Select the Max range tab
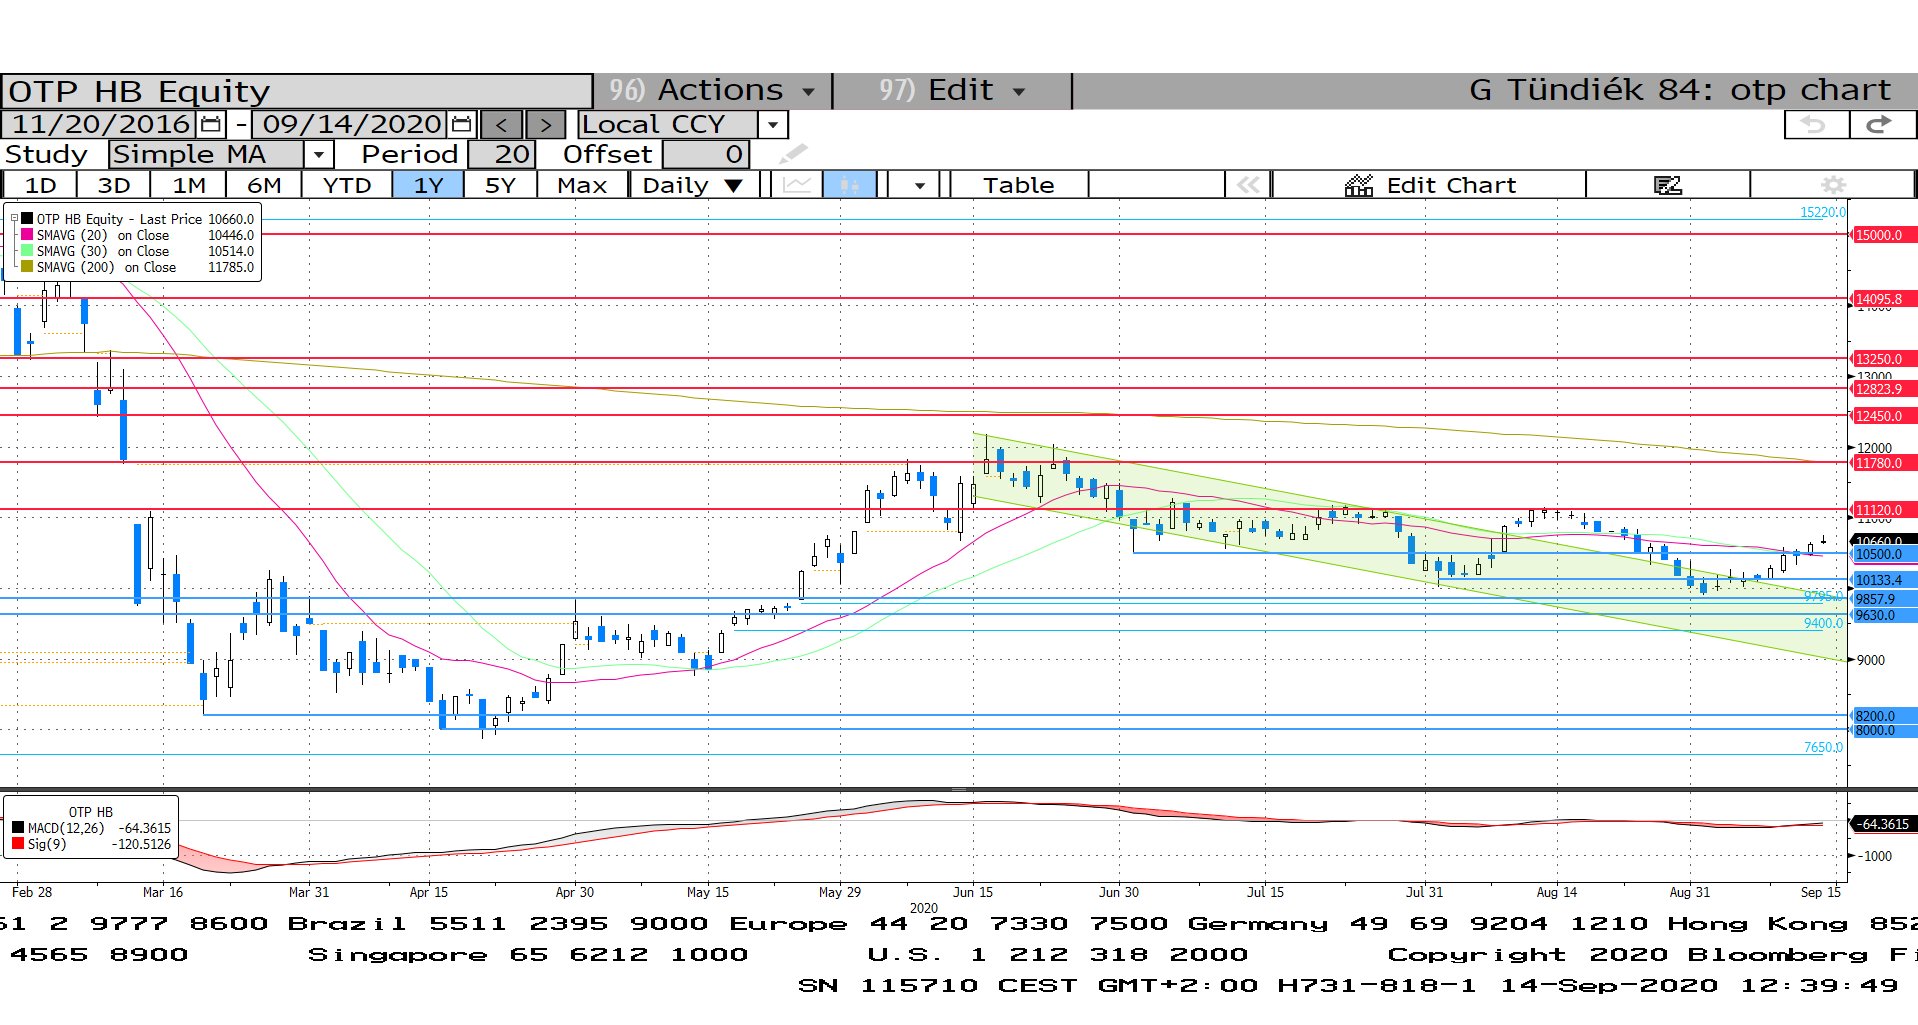1918x1025 pixels. (x=582, y=185)
